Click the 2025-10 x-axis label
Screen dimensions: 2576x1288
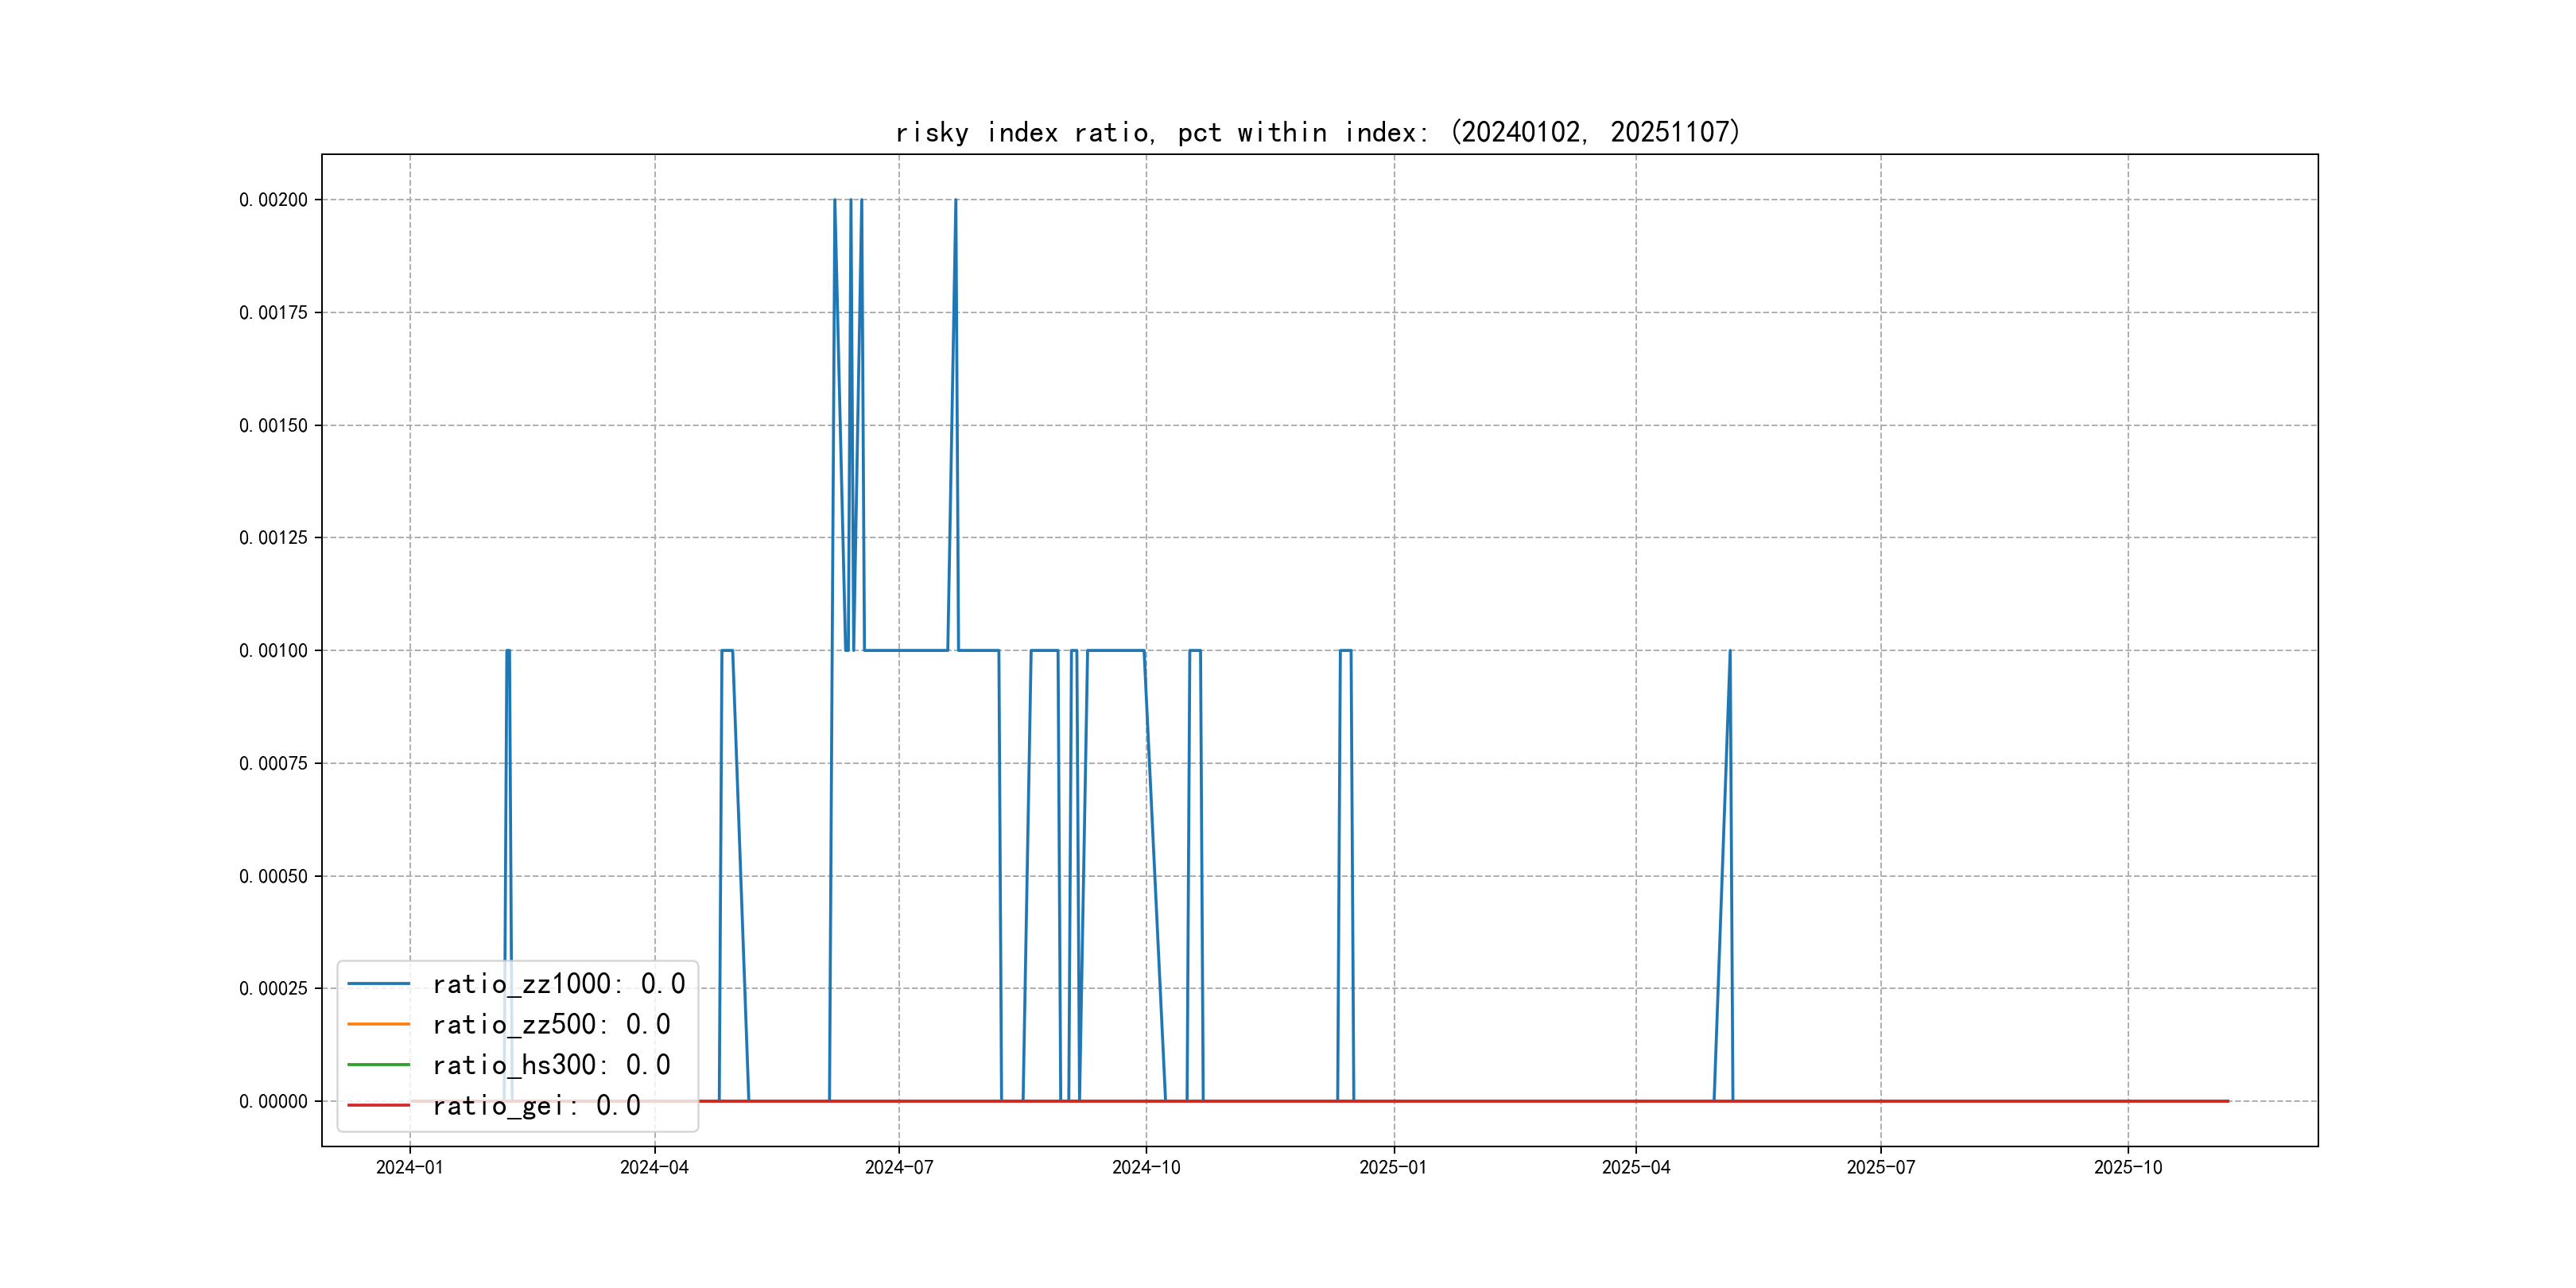pos(2128,1168)
